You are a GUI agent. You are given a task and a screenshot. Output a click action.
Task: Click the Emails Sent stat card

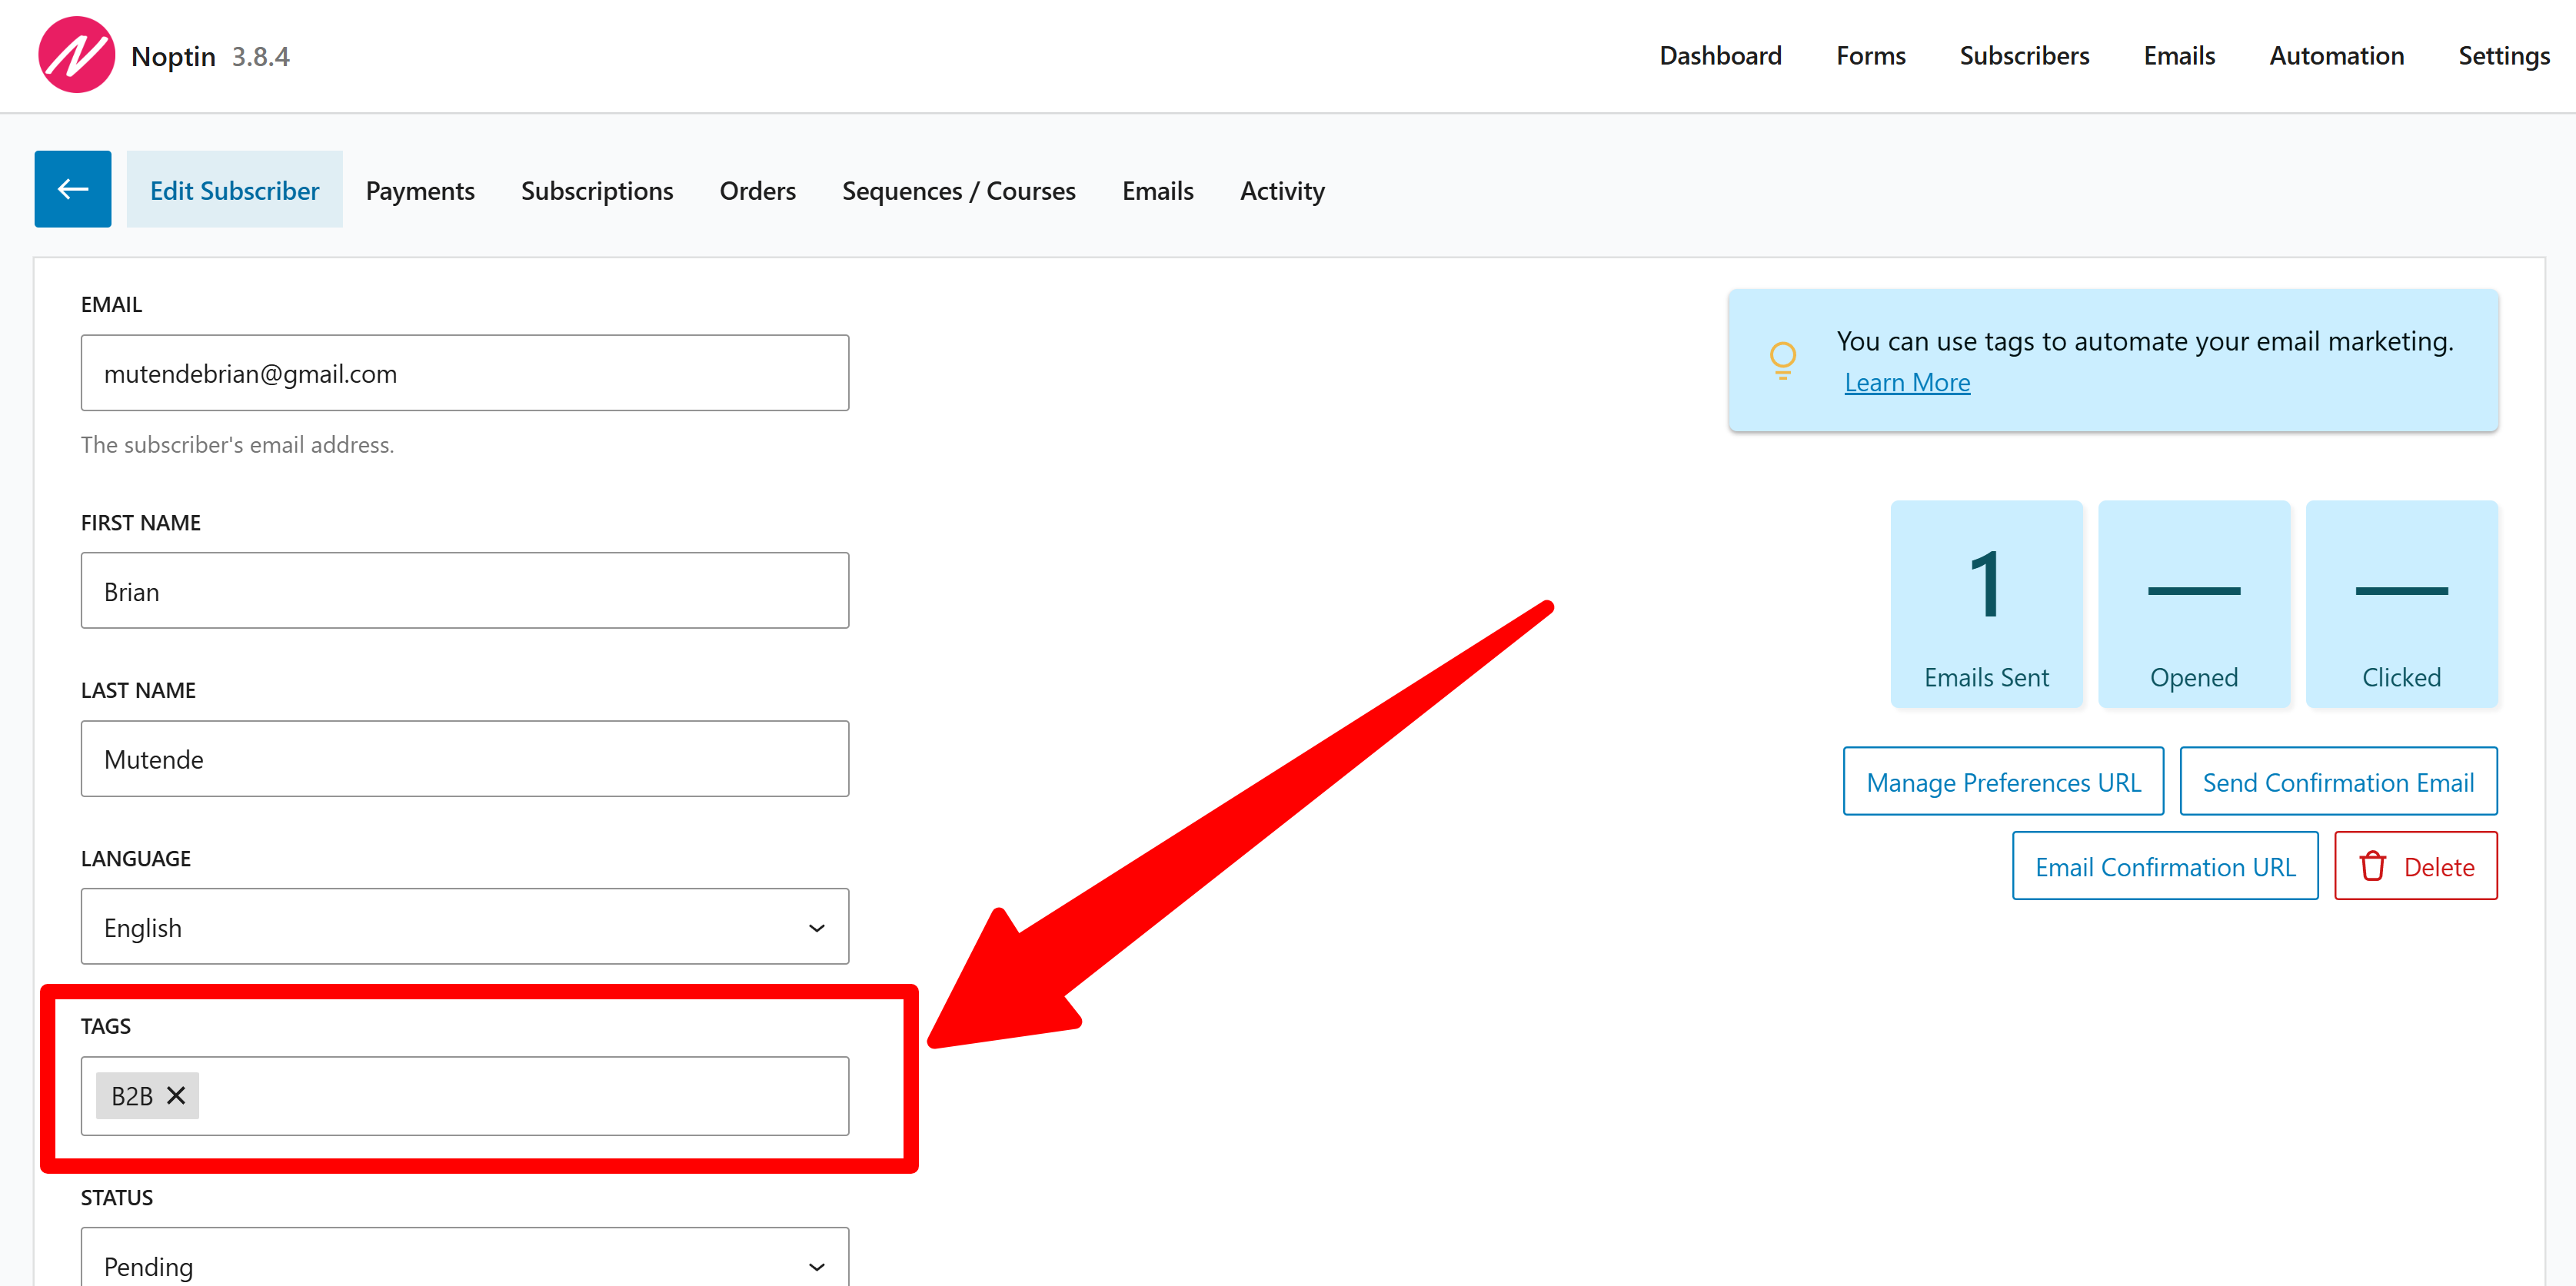click(x=1986, y=604)
